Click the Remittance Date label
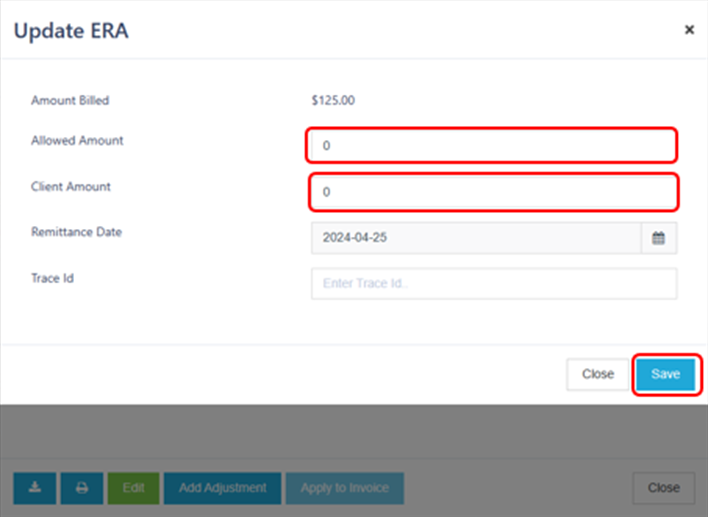The width and height of the screenshot is (708, 517). pos(76,232)
